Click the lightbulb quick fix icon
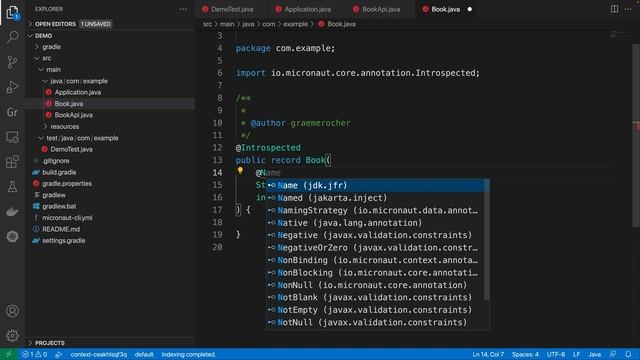Image resolution: width=640 pixels, height=360 pixels. point(240,171)
